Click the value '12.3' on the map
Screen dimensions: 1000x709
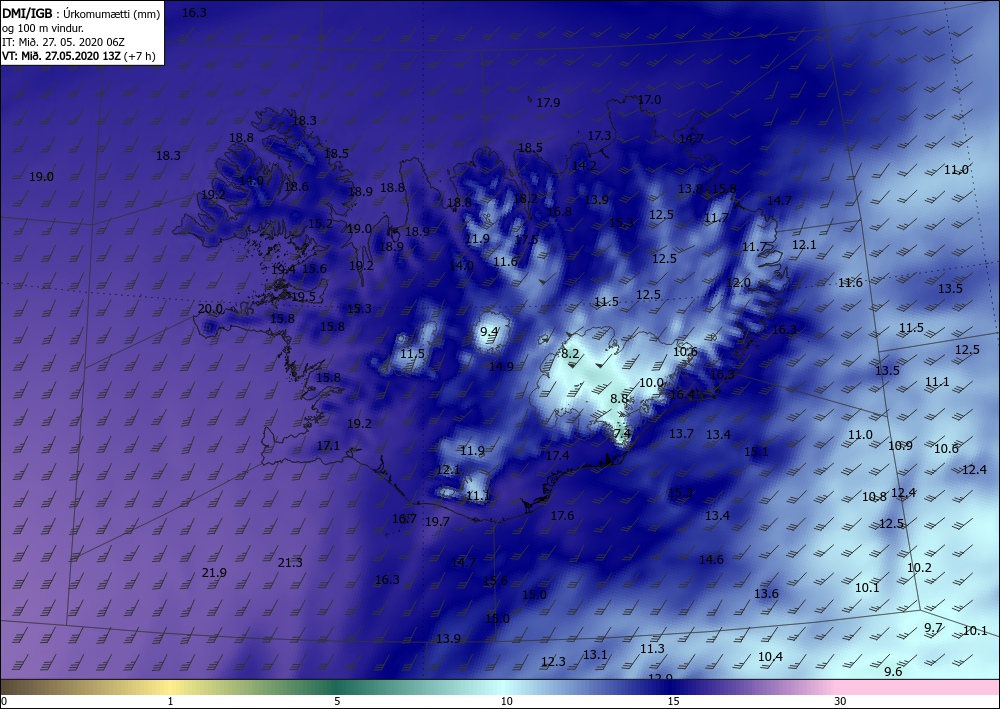554,661
